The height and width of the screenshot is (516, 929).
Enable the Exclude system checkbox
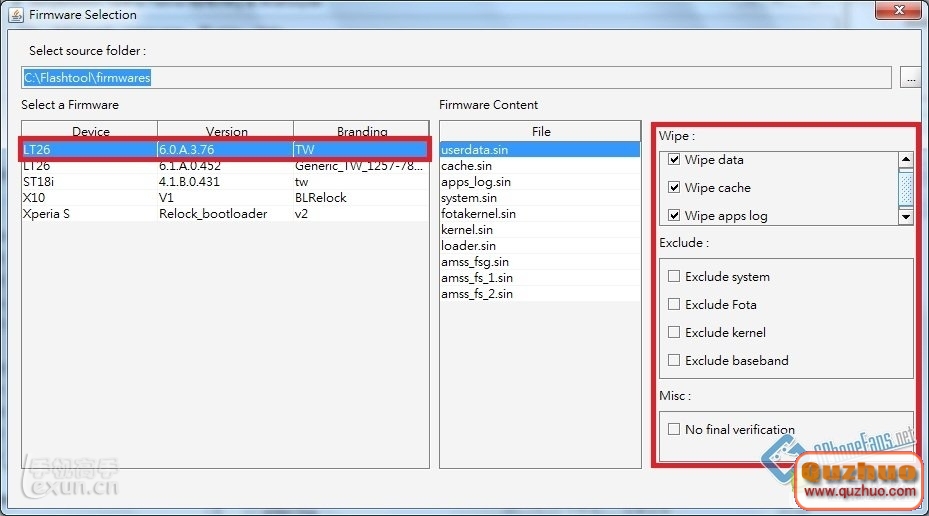pos(674,276)
